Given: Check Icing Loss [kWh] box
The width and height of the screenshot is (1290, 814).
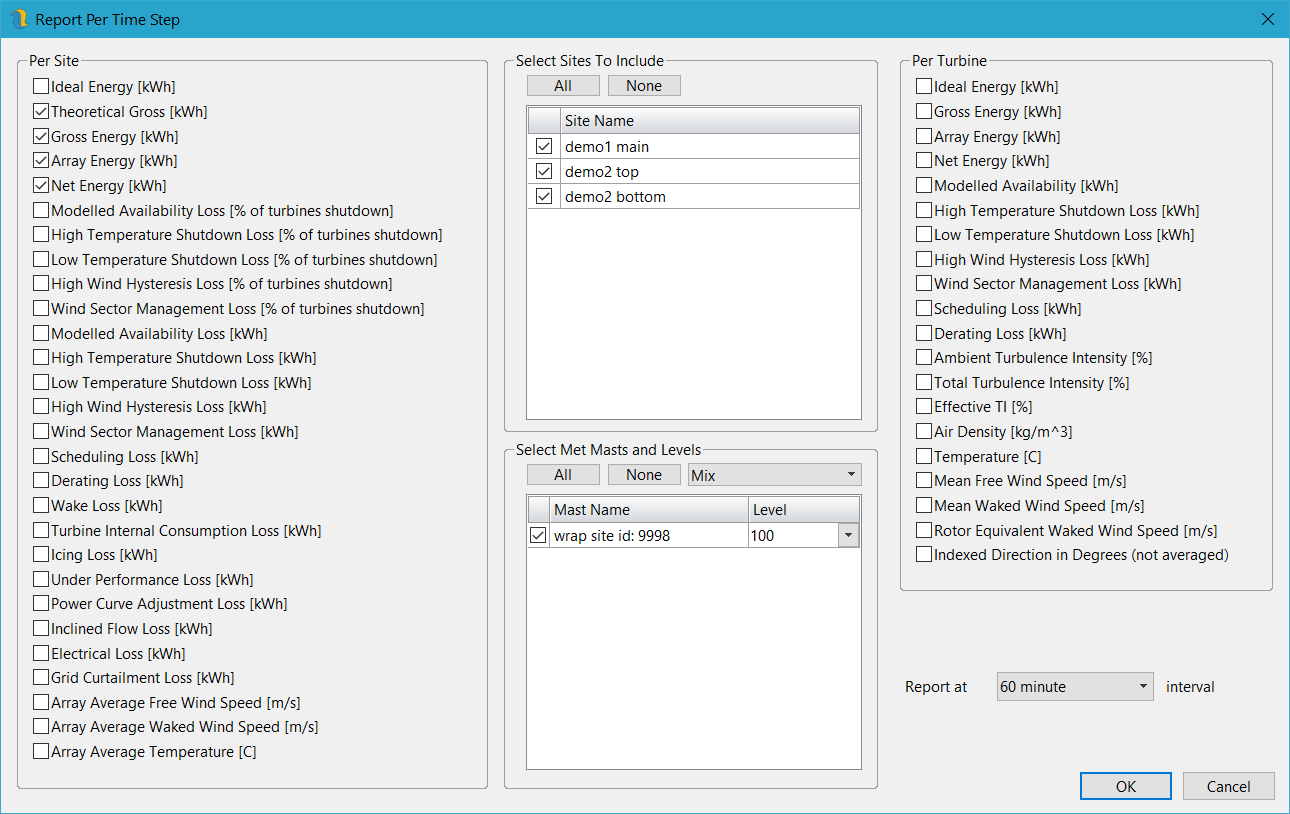Looking at the screenshot, I should pyautogui.click(x=41, y=555).
